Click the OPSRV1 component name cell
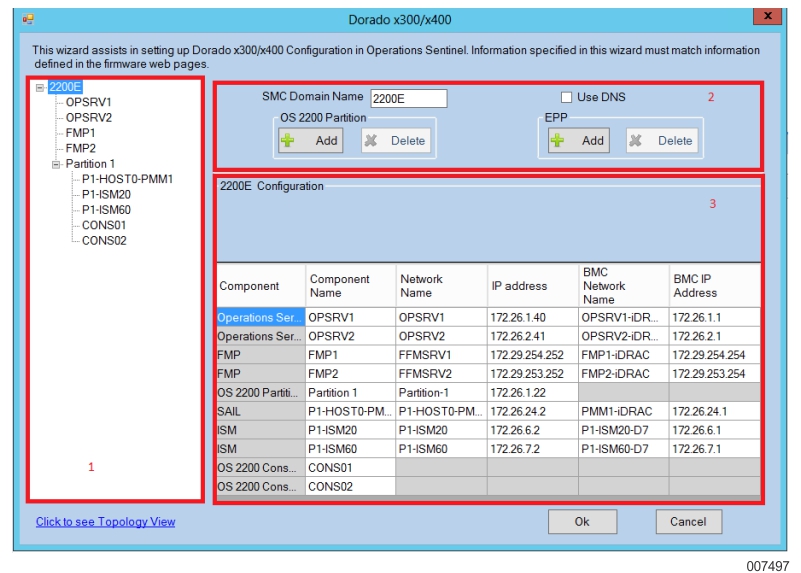 pos(351,317)
